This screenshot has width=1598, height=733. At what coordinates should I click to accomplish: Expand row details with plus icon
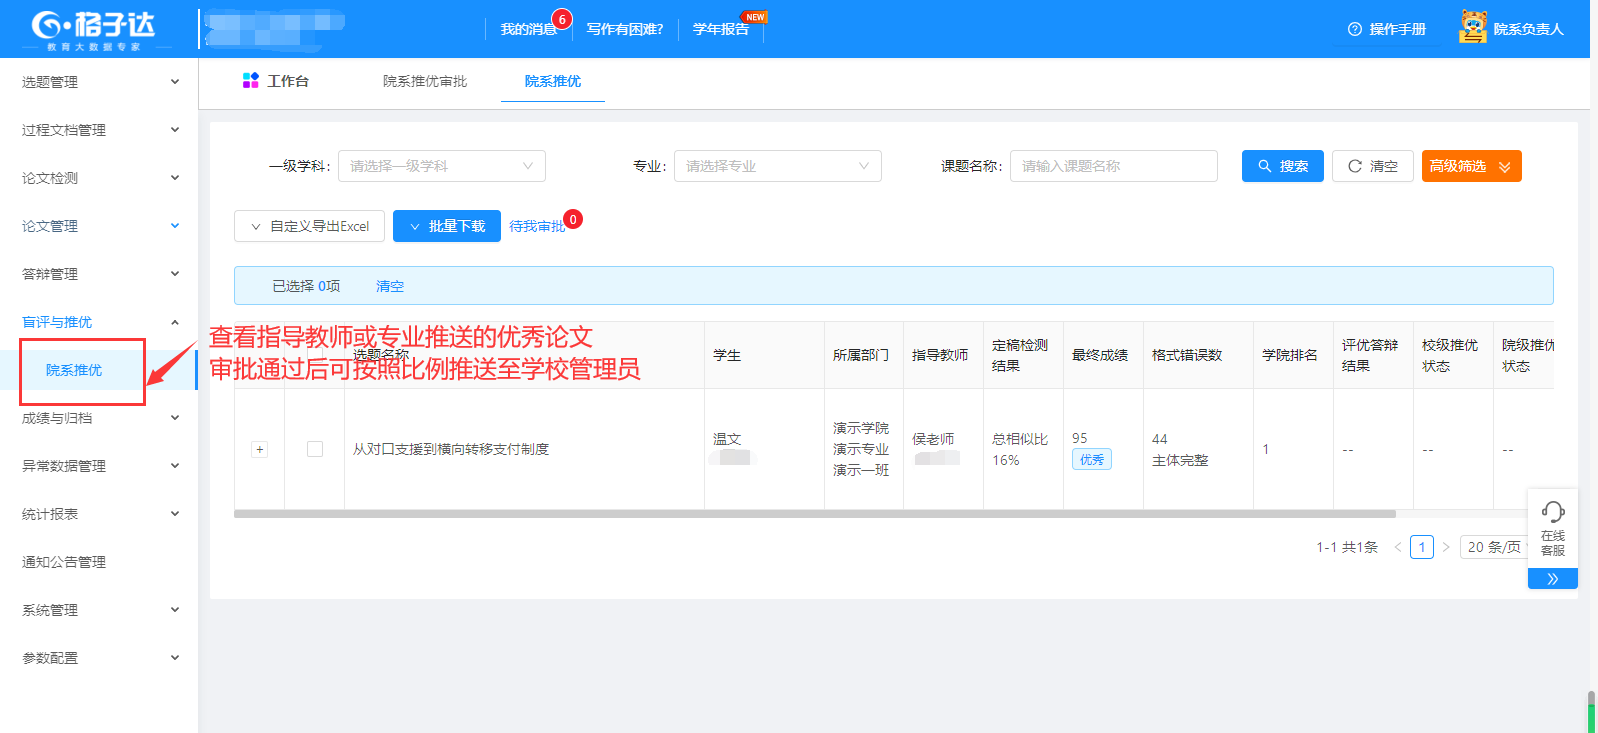click(260, 449)
